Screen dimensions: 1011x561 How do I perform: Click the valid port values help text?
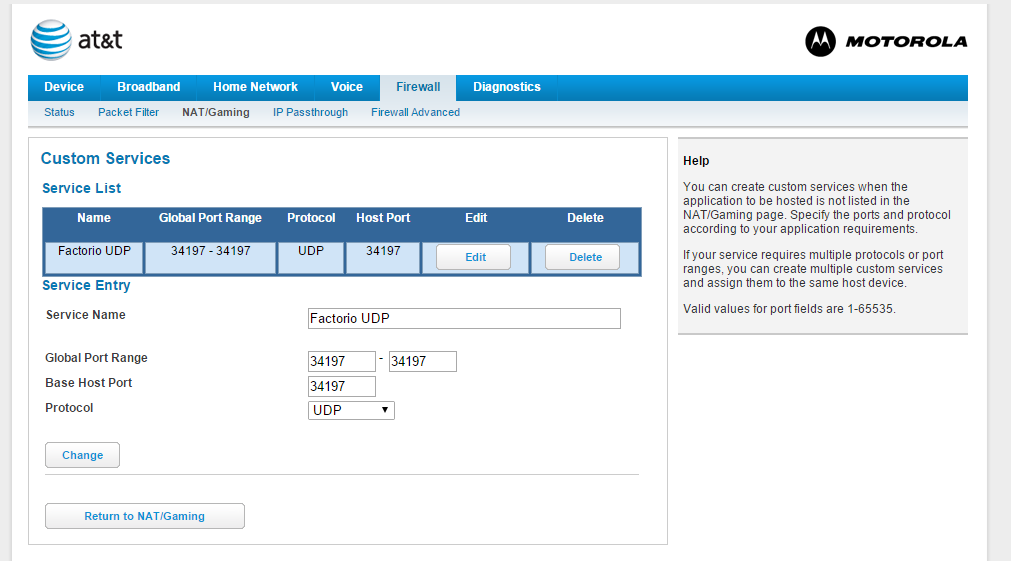click(x=789, y=309)
